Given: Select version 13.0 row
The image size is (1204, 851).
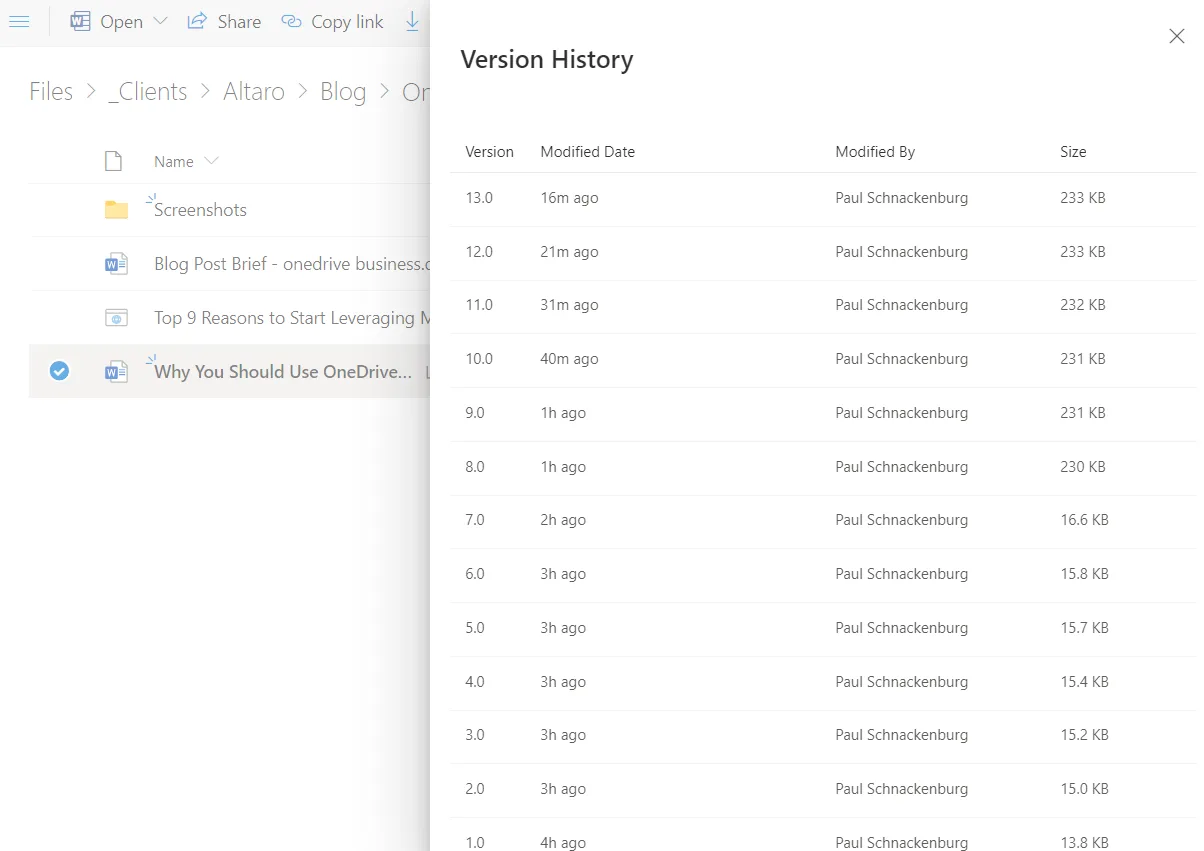Looking at the screenshot, I should (x=823, y=198).
